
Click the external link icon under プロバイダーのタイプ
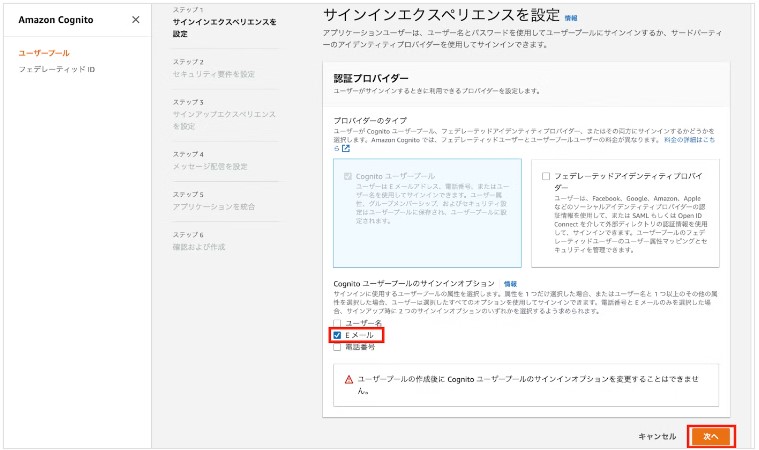point(346,149)
